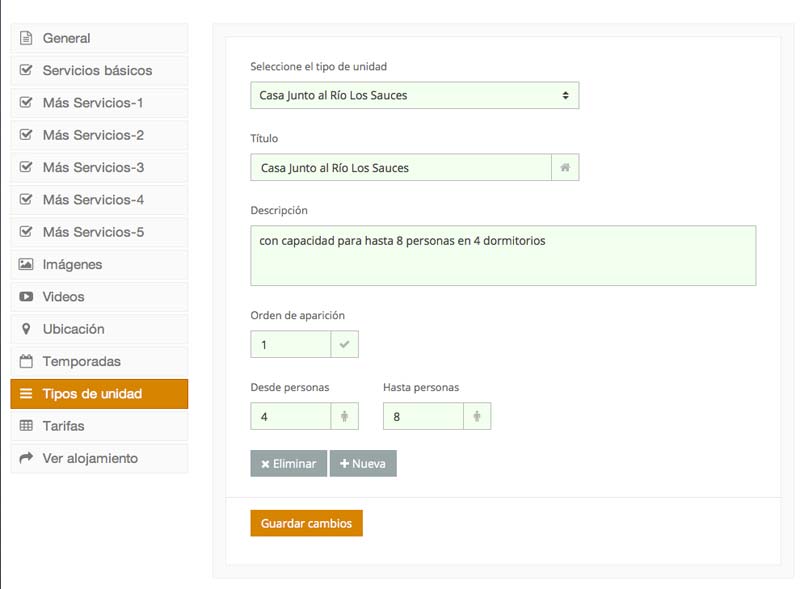
Task: Select the General sidebar item
Action: (x=99, y=38)
